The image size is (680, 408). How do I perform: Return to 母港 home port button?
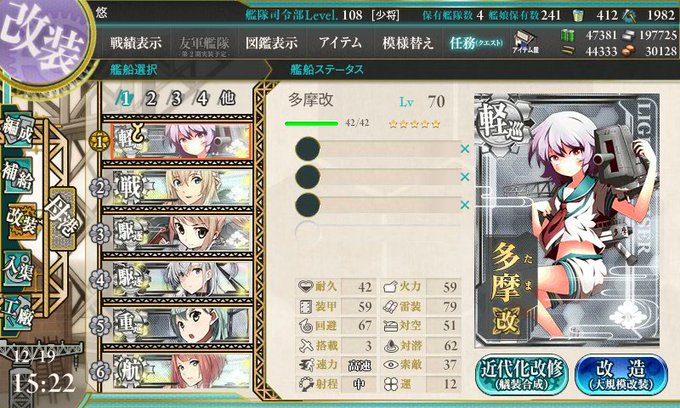point(62,219)
